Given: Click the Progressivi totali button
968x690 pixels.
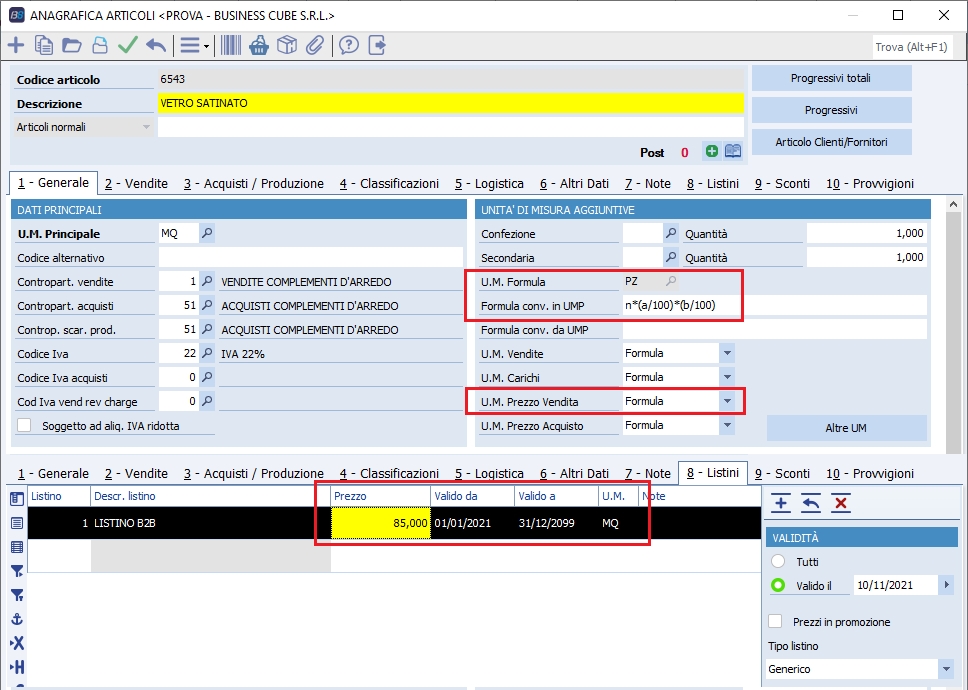Looking at the screenshot, I should [831, 78].
